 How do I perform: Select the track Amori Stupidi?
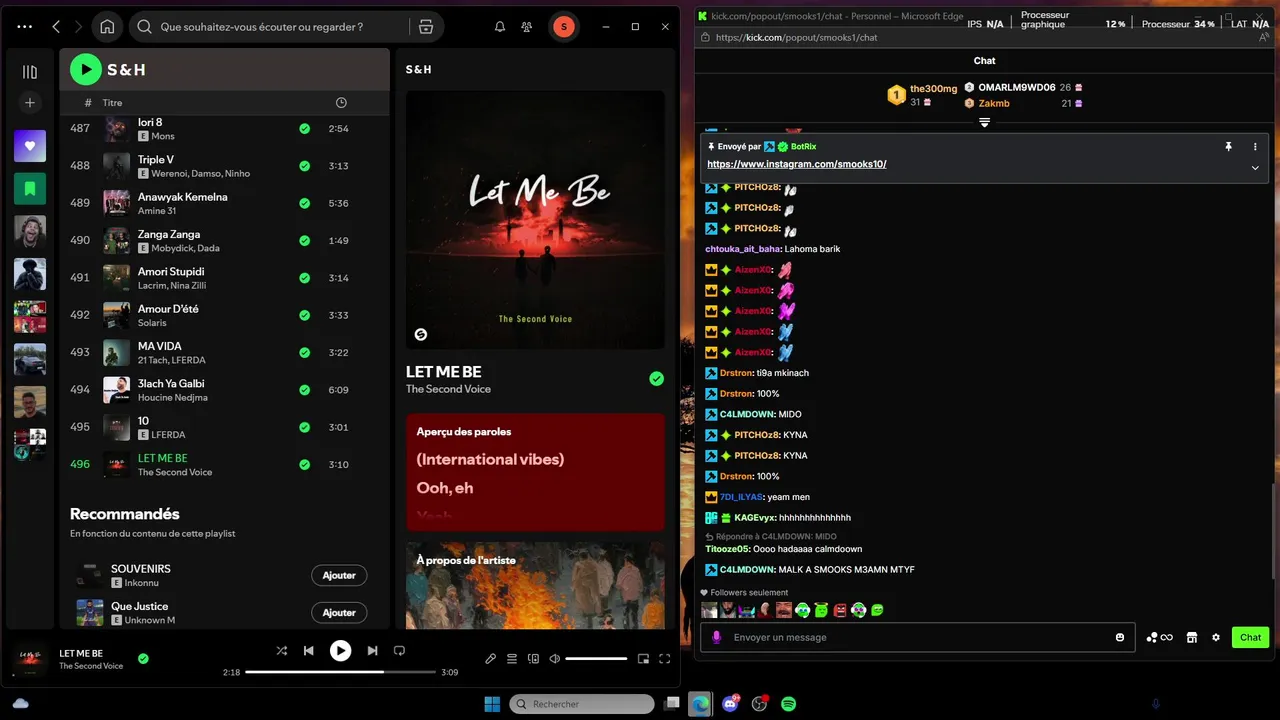[x=171, y=272]
